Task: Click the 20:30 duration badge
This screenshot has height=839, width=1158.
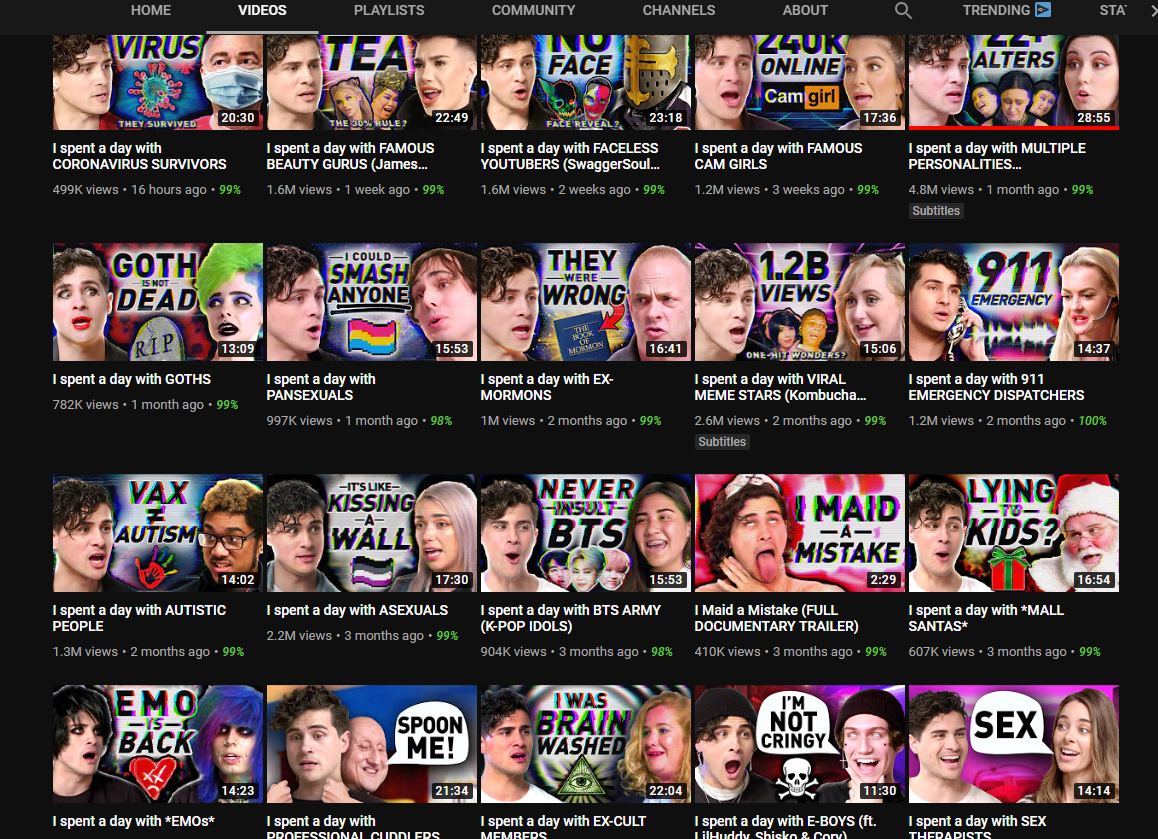Action: tap(237, 117)
